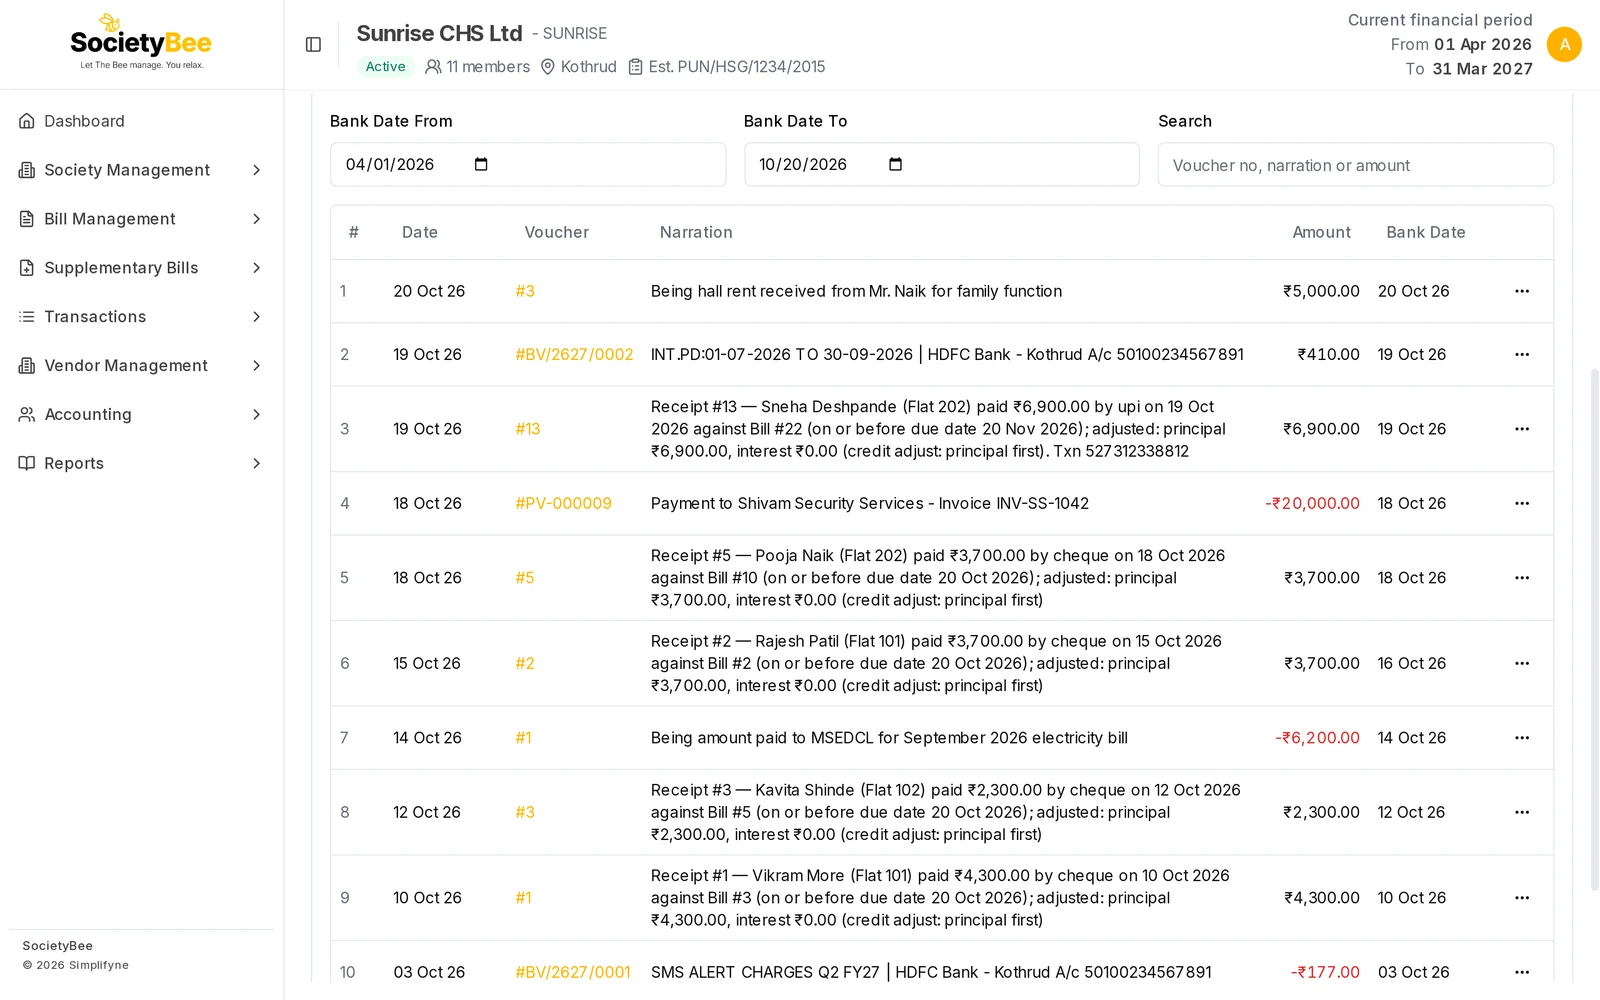Image resolution: width=1600 pixels, height=1000 pixels.
Task: Click the -₹20,000.00 amount cell
Action: click(1312, 503)
